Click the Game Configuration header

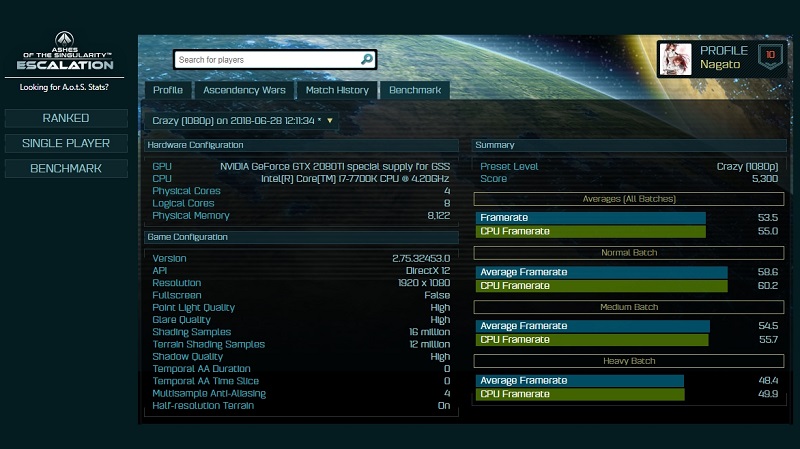point(301,237)
